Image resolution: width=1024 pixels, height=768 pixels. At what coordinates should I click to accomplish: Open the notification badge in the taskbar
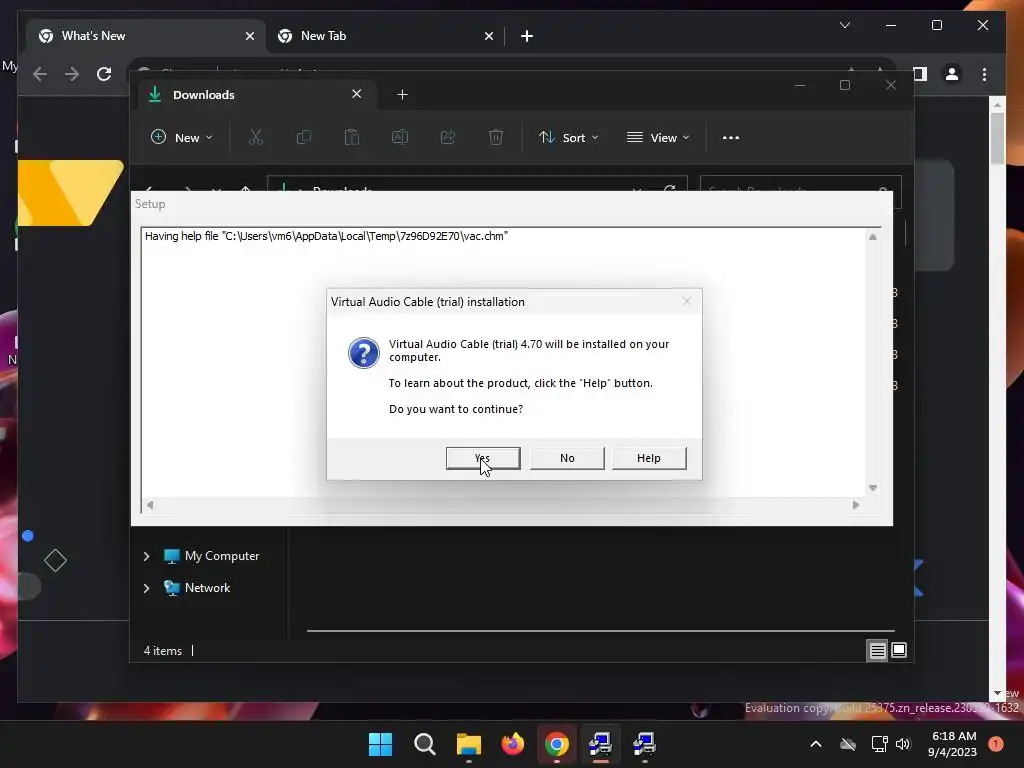coord(996,744)
